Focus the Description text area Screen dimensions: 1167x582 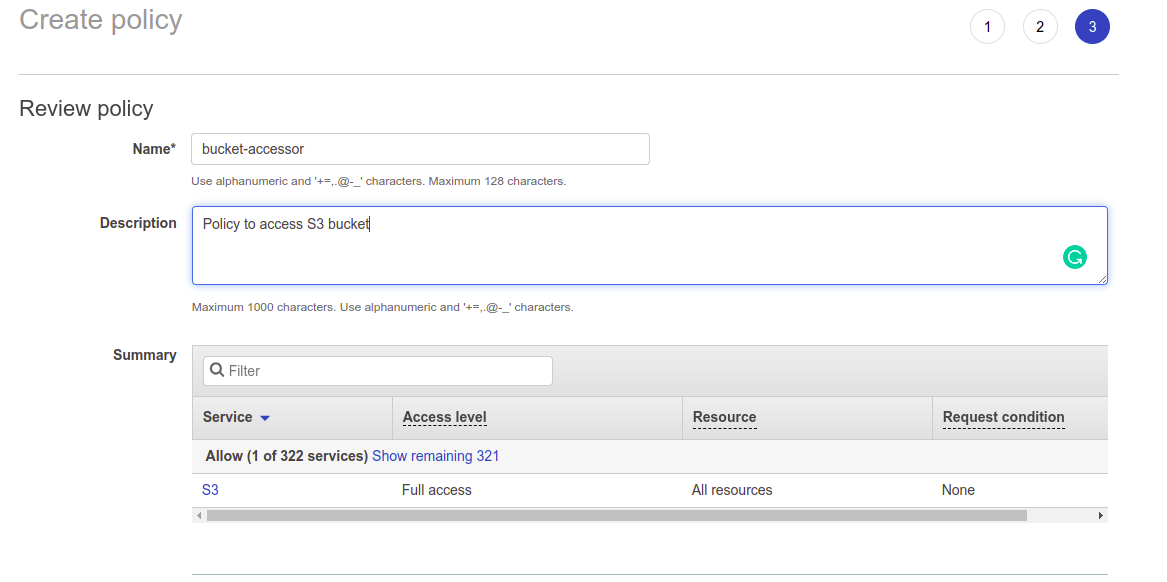point(620,245)
